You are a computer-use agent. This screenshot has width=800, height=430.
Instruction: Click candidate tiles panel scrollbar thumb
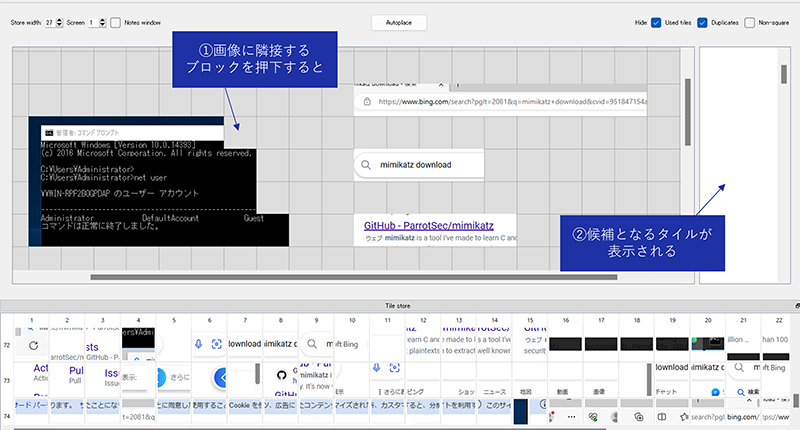(x=784, y=74)
